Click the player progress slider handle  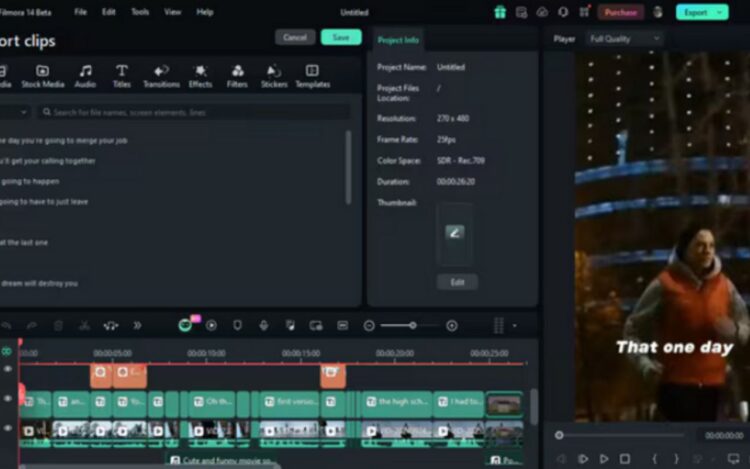(559, 436)
